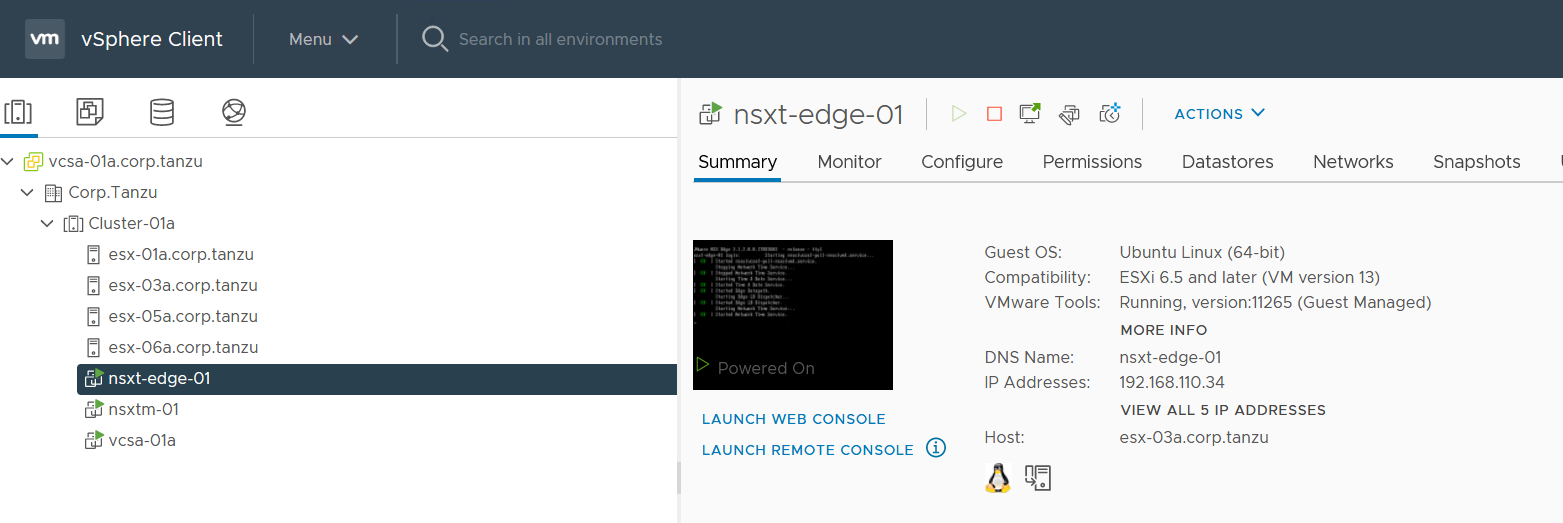
Task: Click the Shut Down guest OS red icon
Action: (x=994, y=113)
